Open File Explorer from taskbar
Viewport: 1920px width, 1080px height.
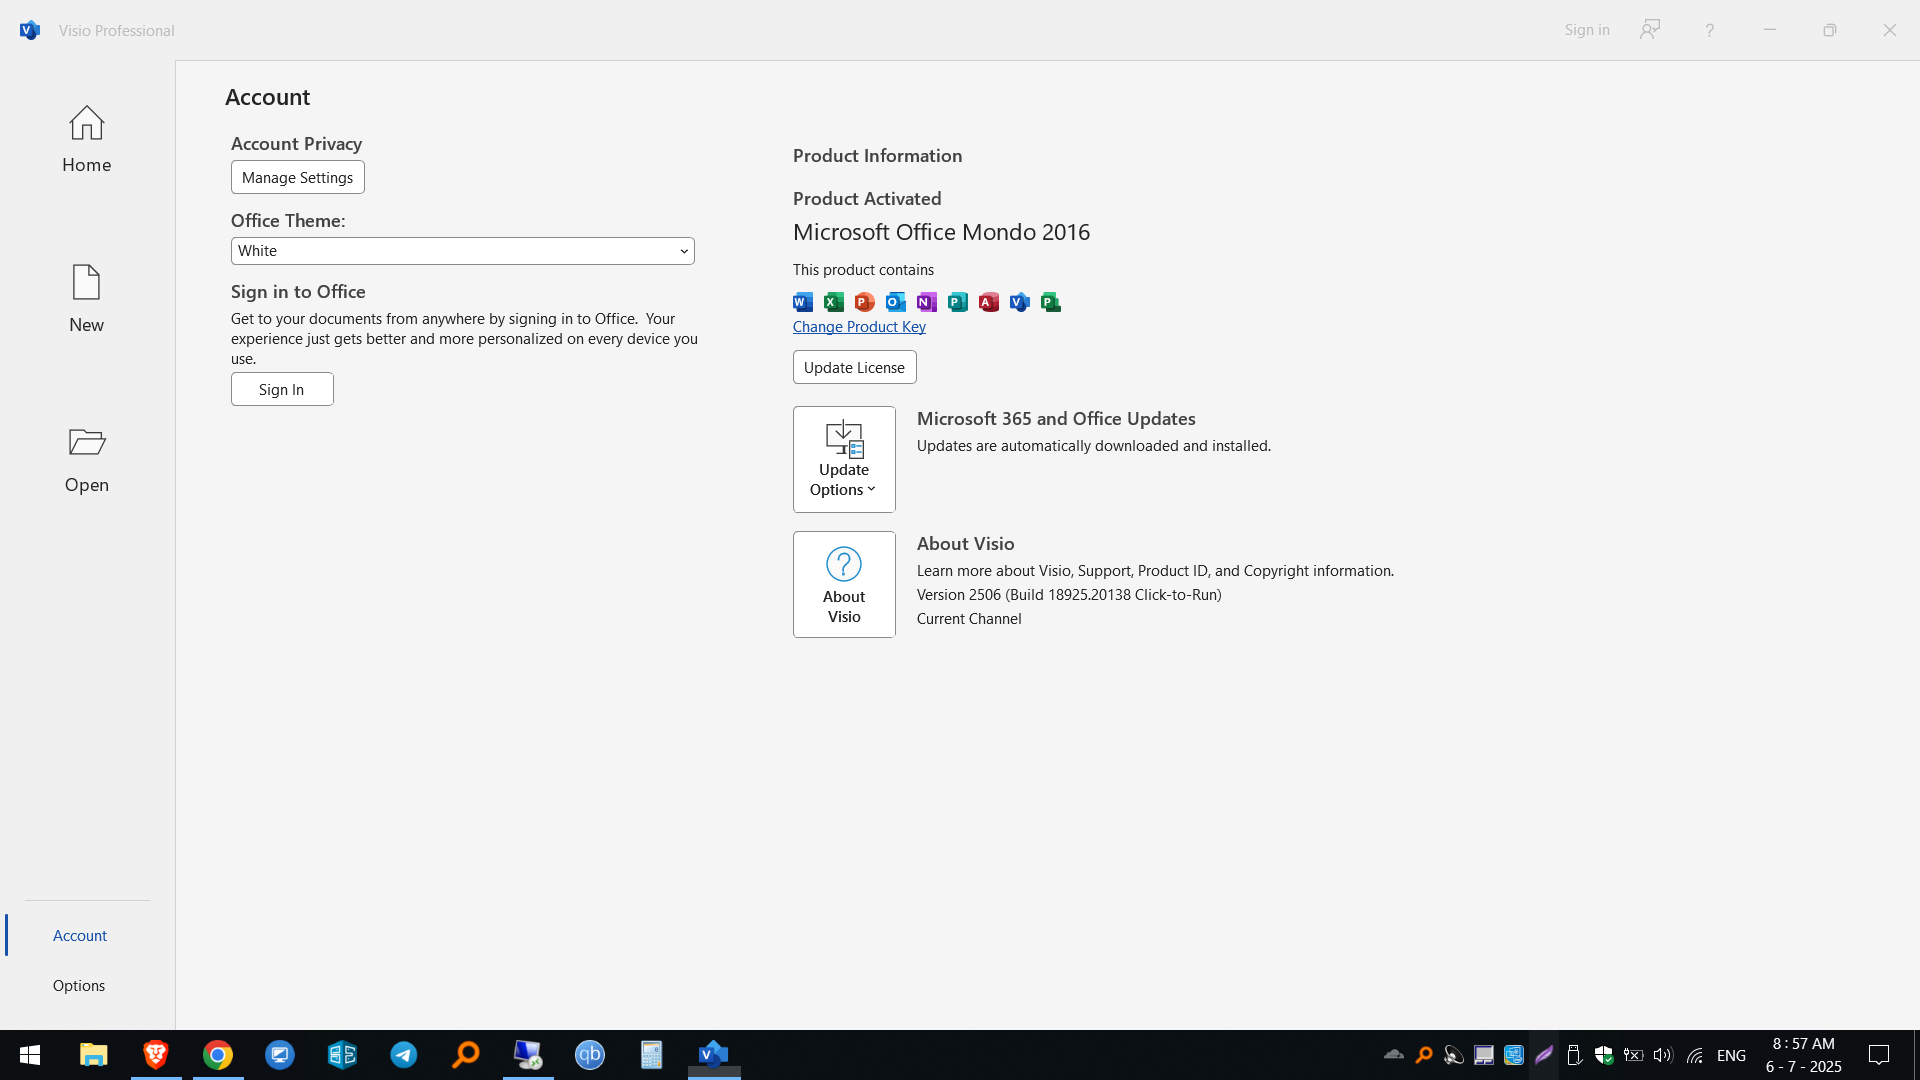coord(94,1055)
